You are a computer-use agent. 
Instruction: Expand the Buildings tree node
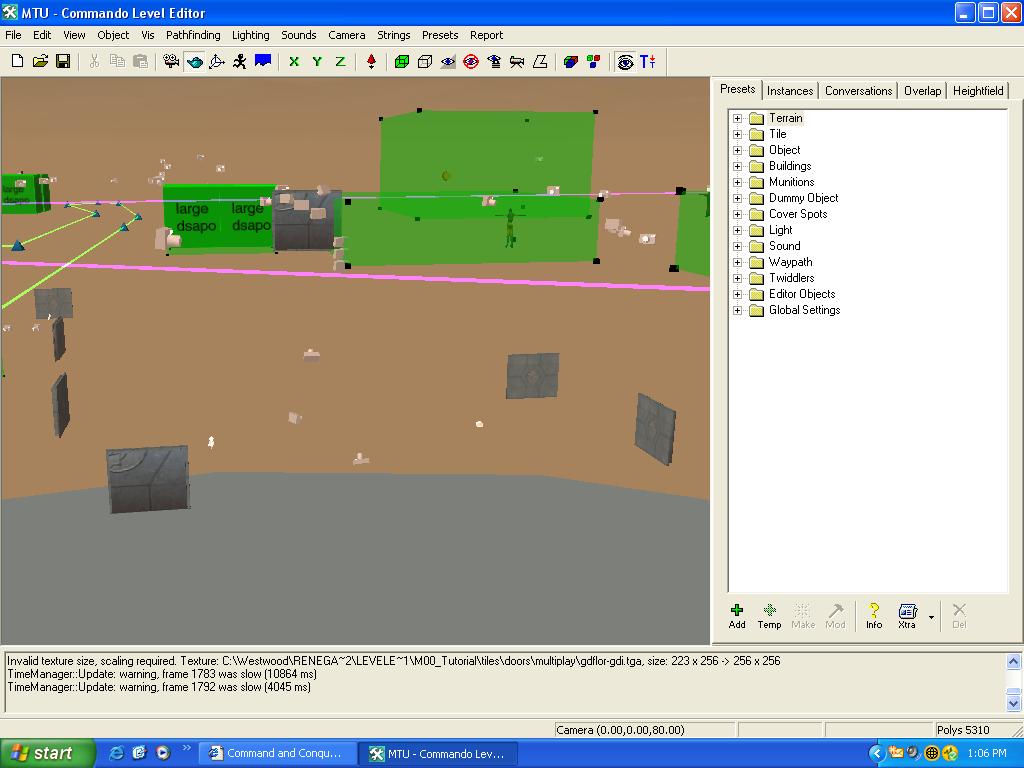pyautogui.click(x=738, y=166)
